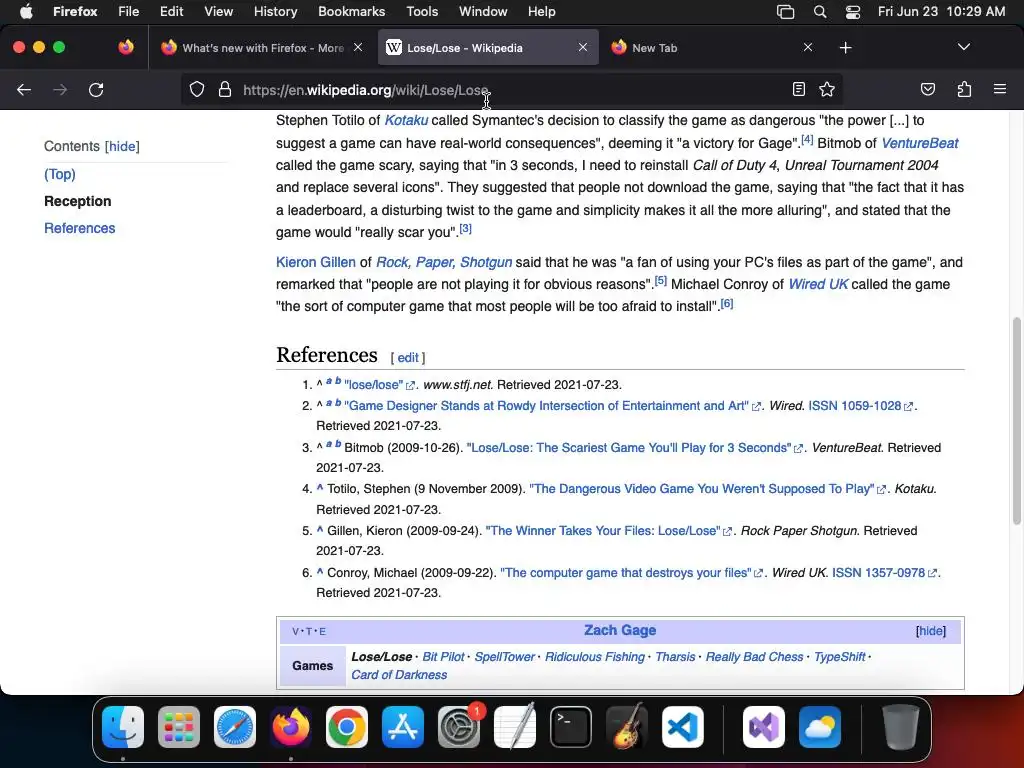
Task: Bookmark this page with star icon
Action: (x=827, y=89)
